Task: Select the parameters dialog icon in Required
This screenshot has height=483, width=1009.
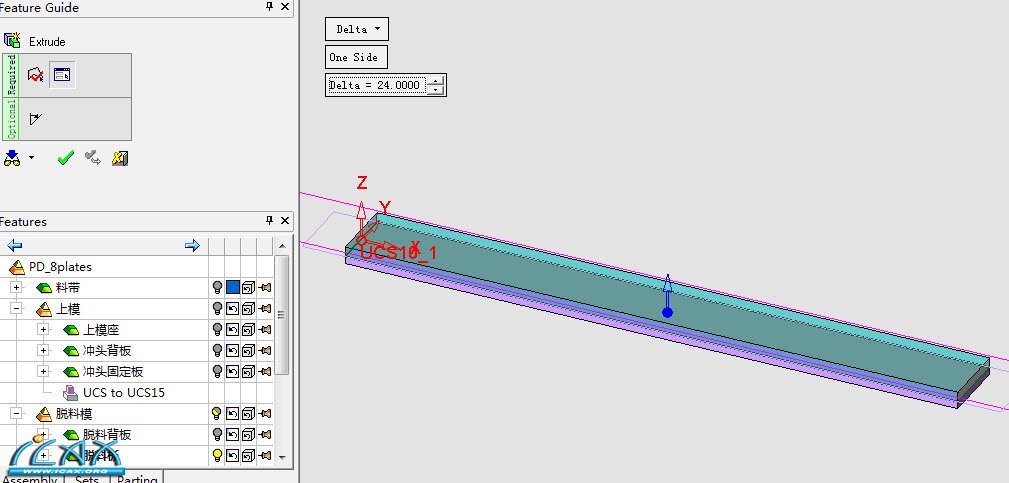Action: click(61, 75)
